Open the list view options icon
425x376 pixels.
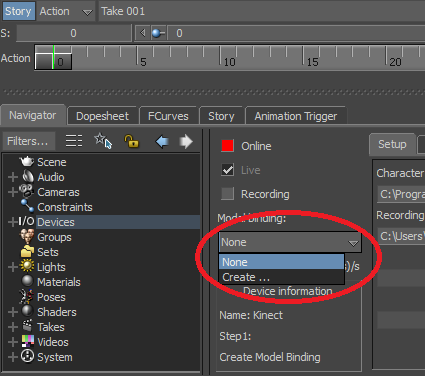pyautogui.click(x=74, y=141)
